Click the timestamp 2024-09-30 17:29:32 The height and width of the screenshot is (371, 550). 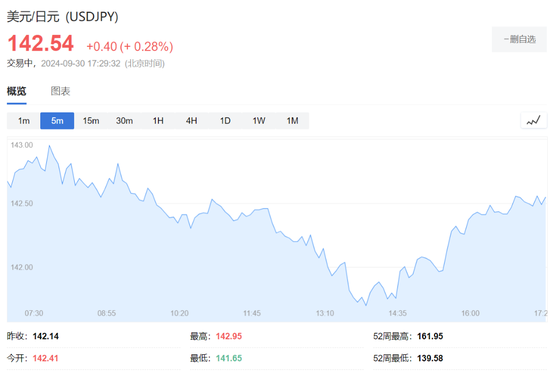[81, 63]
